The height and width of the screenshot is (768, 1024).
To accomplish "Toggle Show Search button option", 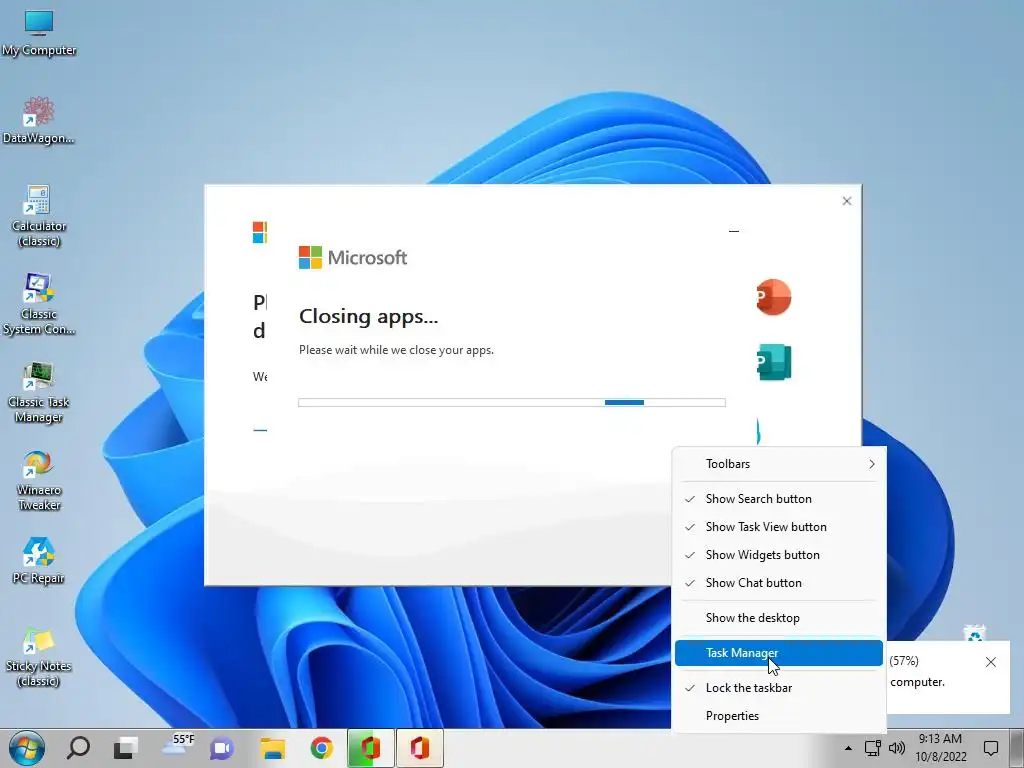I will (779, 499).
